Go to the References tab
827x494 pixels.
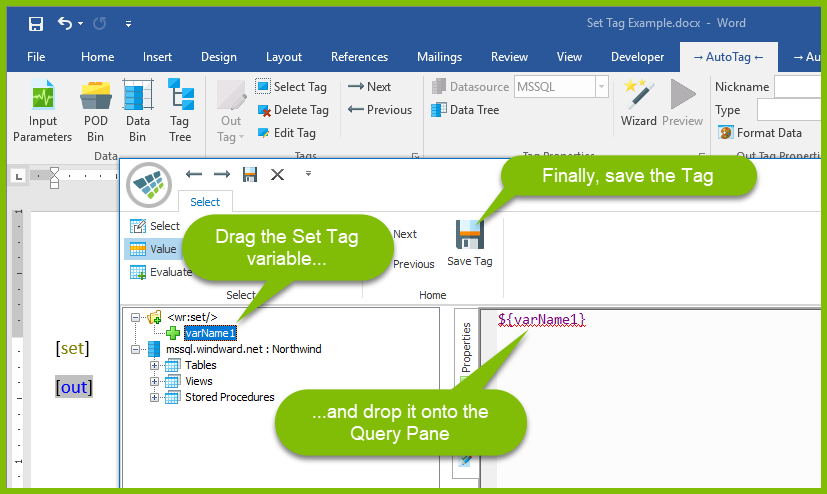[359, 57]
